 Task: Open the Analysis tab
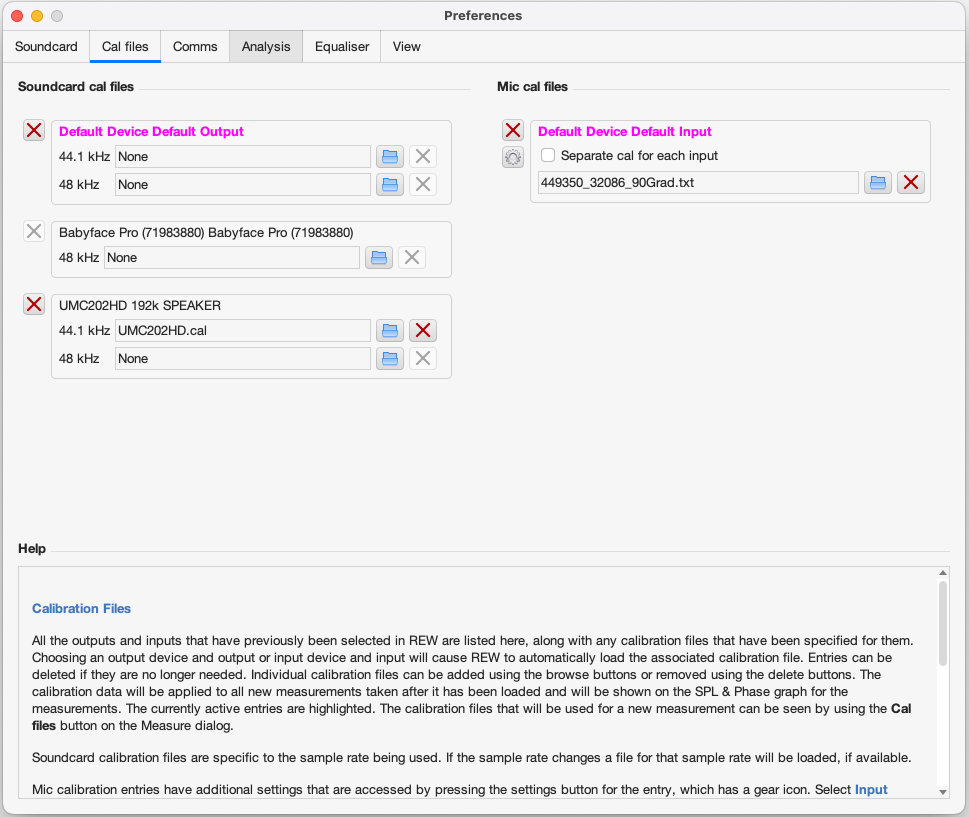(x=266, y=46)
